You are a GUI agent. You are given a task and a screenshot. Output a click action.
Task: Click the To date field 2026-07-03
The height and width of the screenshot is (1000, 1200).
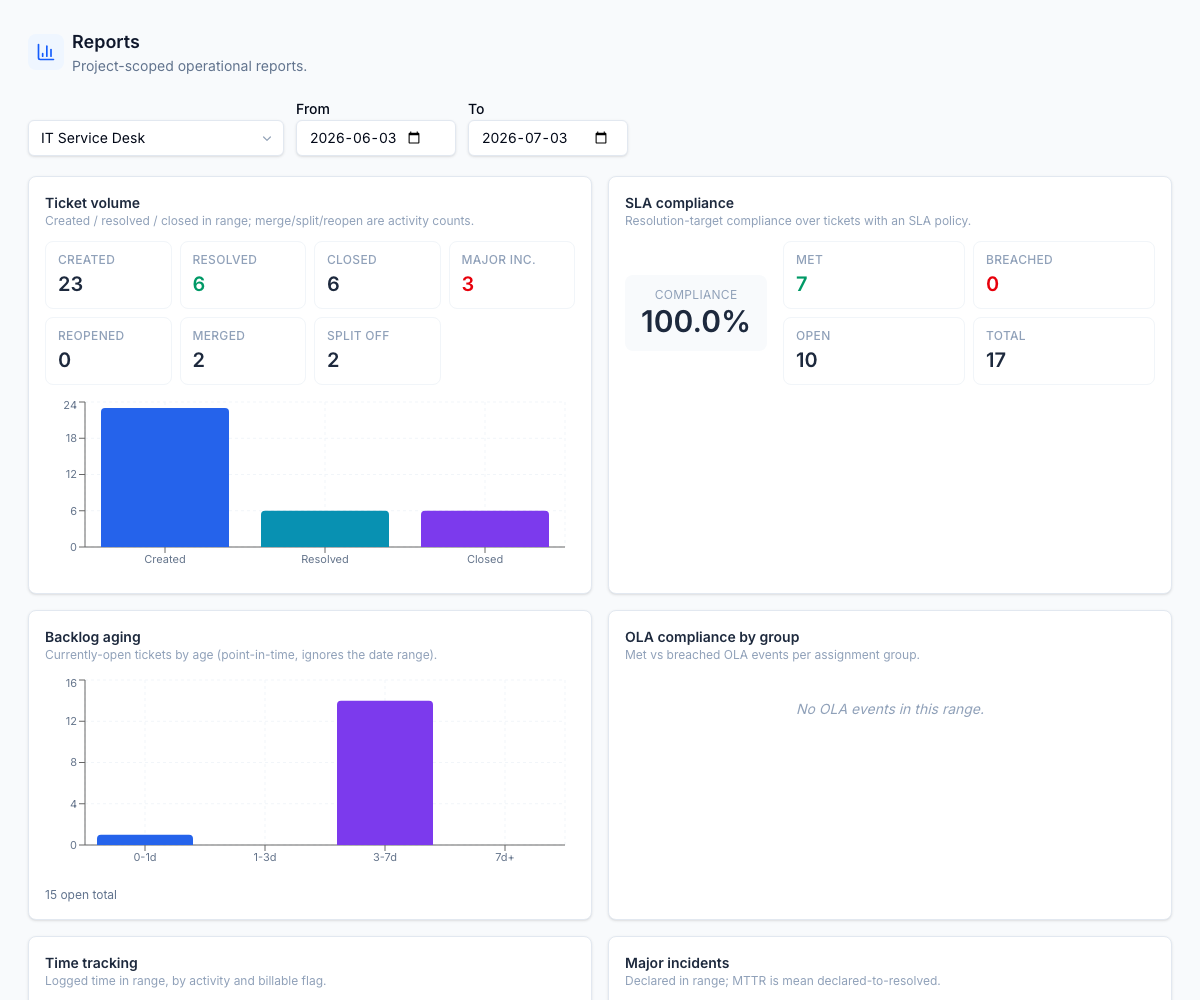click(x=548, y=138)
